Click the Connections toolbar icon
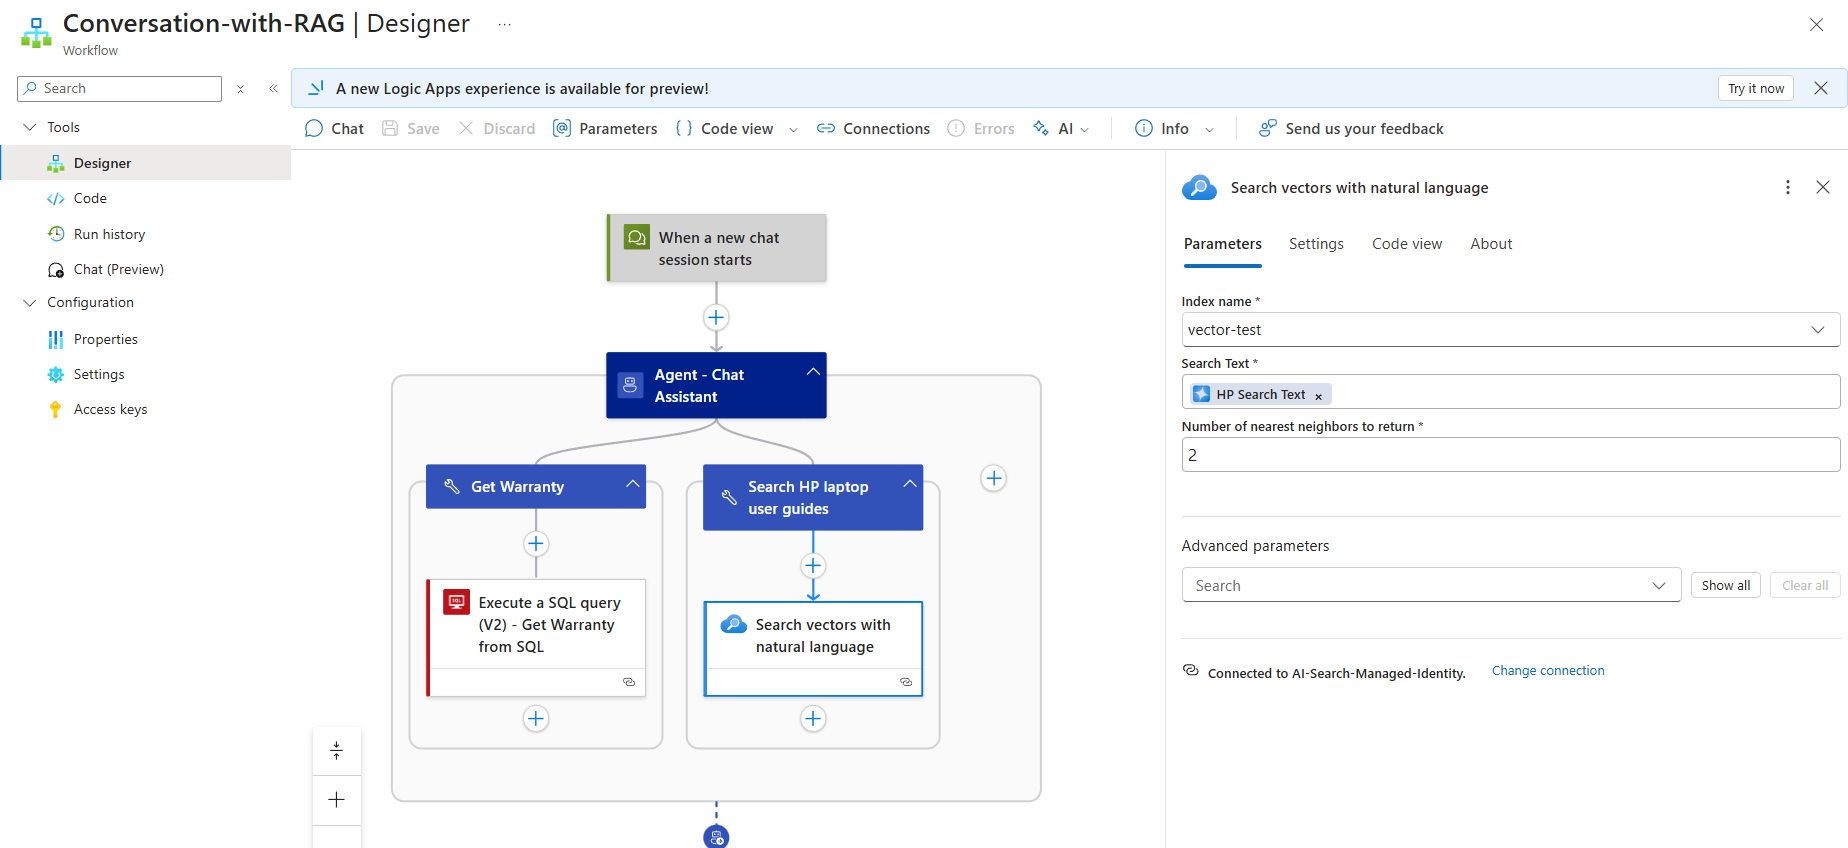1848x848 pixels. coord(825,129)
